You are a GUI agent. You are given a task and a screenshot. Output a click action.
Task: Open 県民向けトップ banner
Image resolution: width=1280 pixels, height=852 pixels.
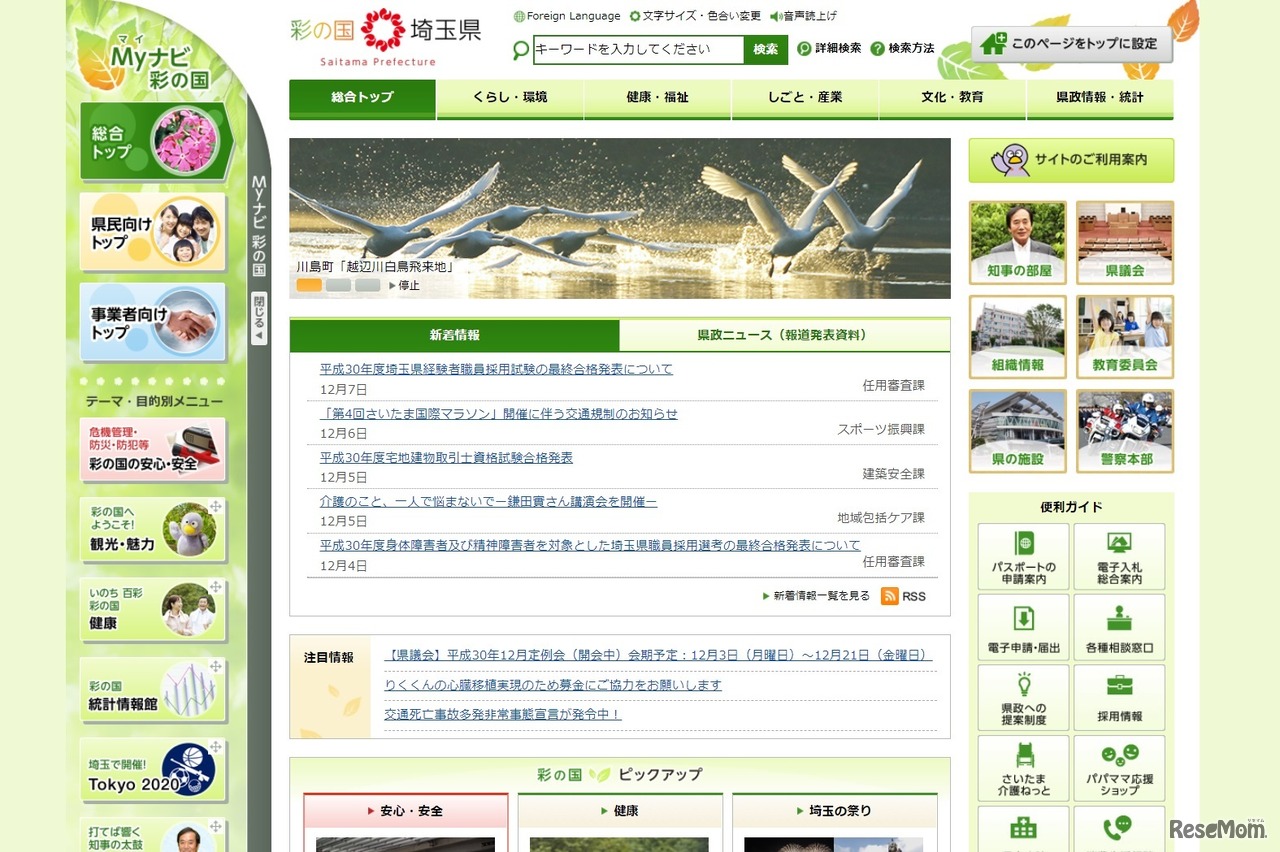[153, 232]
